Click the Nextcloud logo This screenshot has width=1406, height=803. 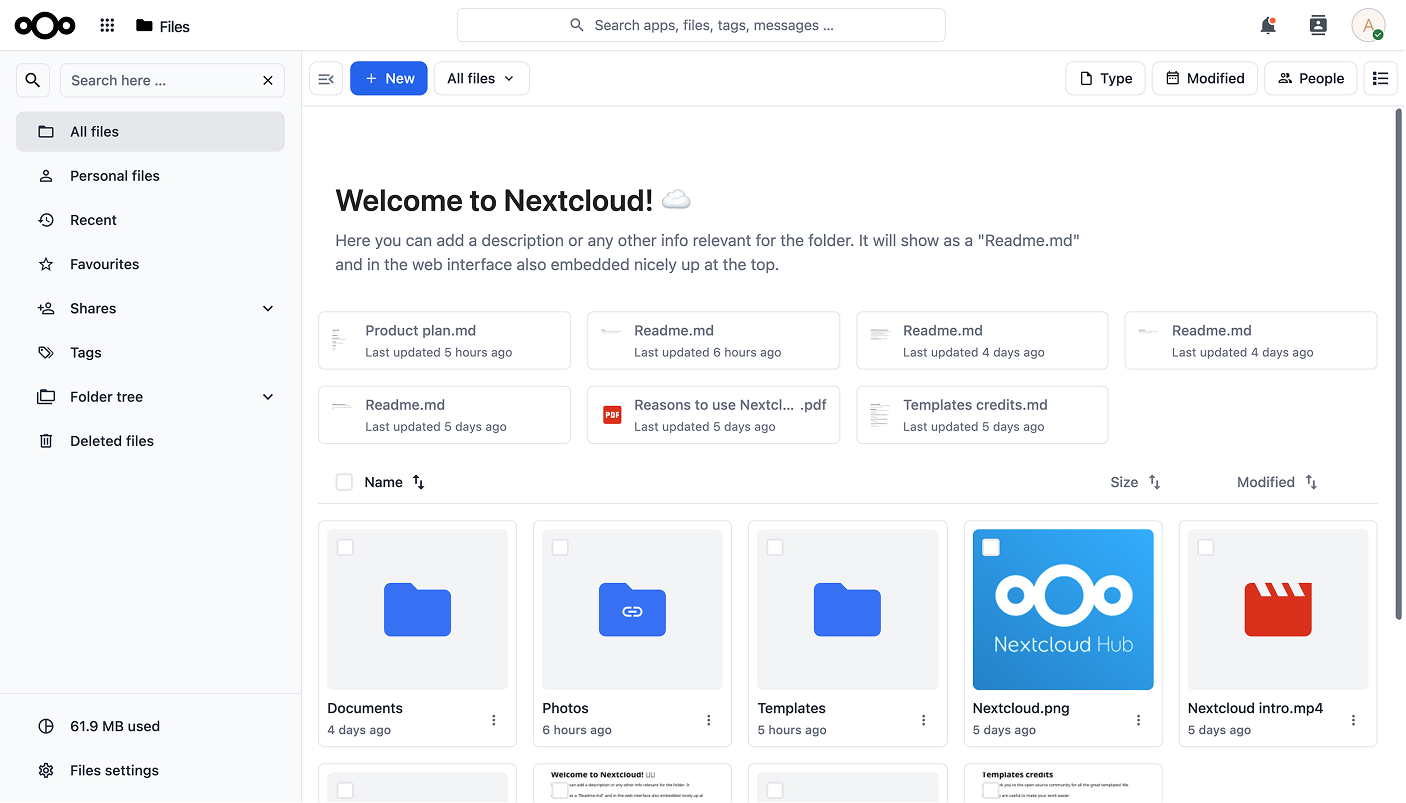pos(45,26)
